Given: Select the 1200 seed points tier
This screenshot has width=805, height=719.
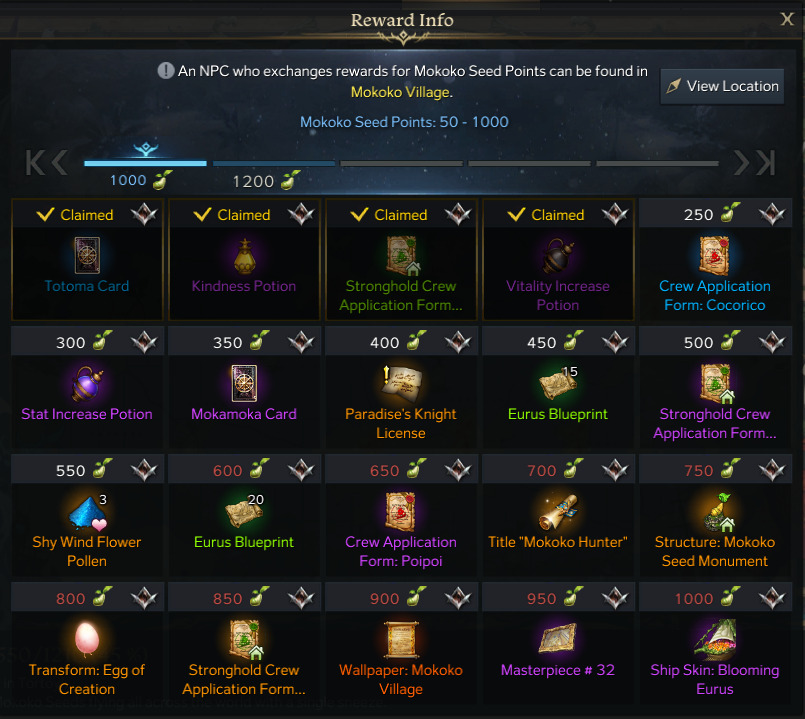Looking at the screenshot, I should point(265,181).
